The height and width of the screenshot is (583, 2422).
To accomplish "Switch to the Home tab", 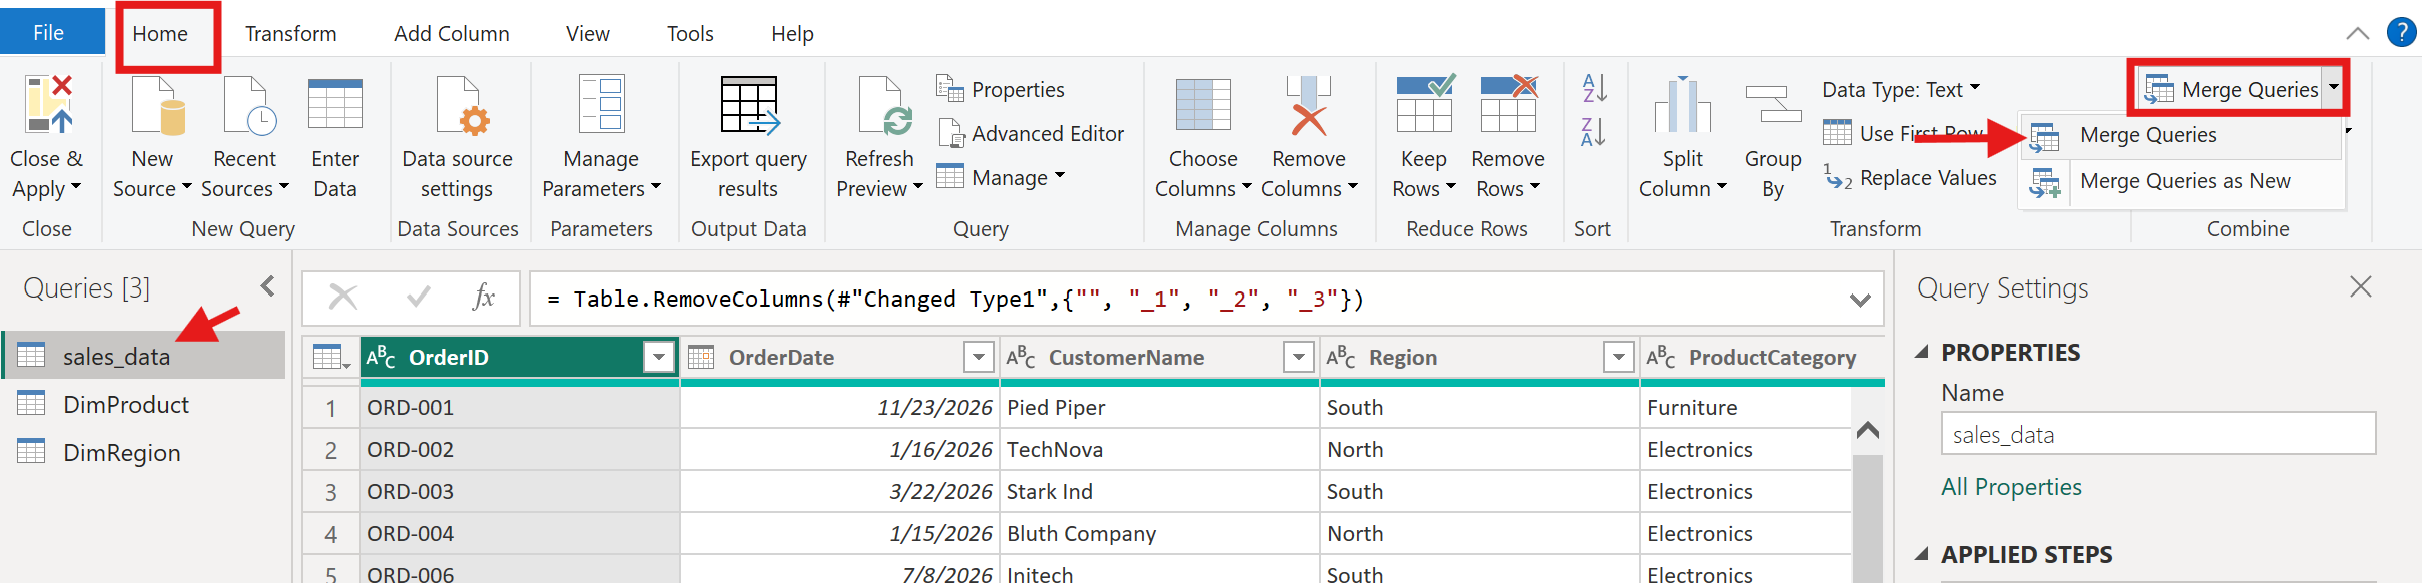I will (x=160, y=34).
